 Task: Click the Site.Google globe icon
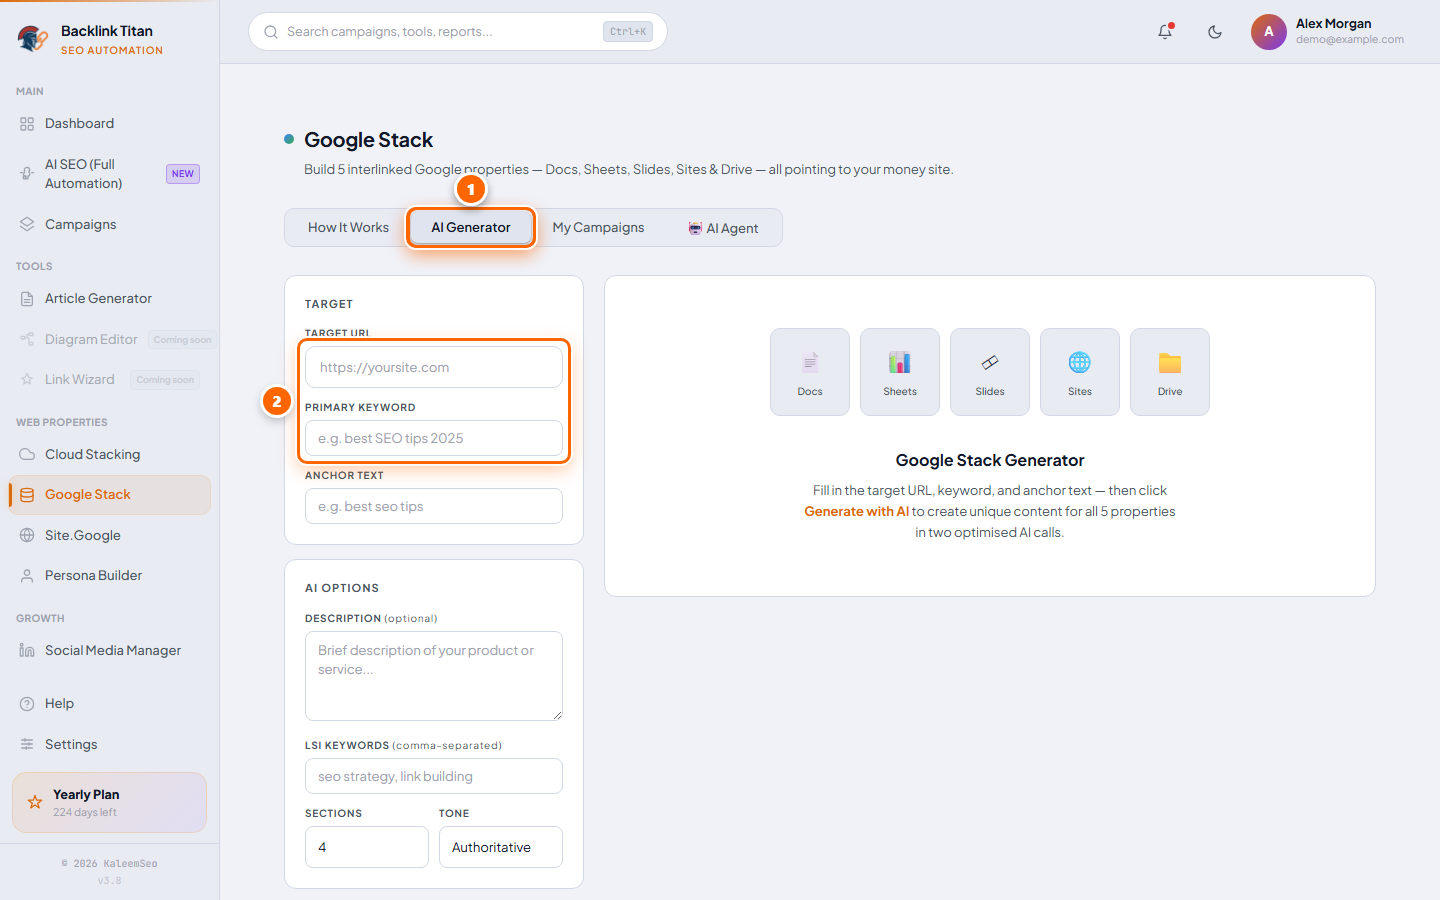point(27,535)
